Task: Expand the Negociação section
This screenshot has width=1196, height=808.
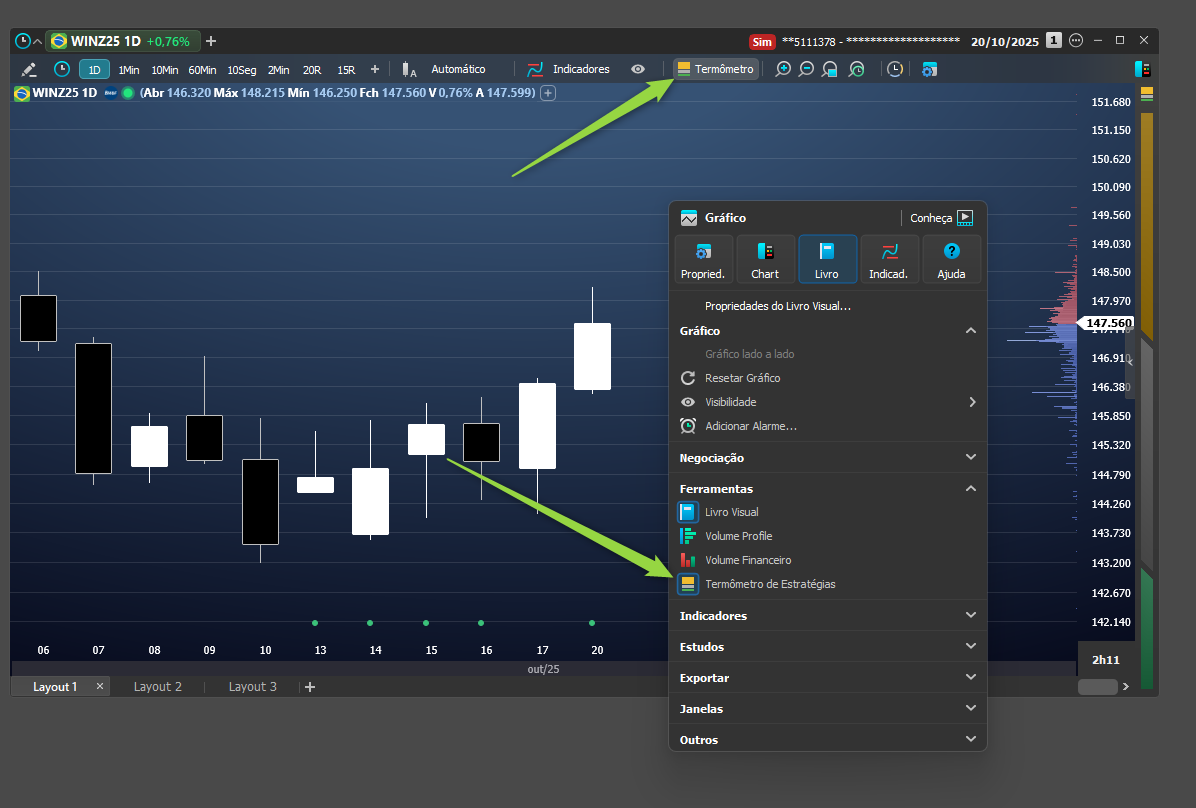Action: (x=828, y=458)
